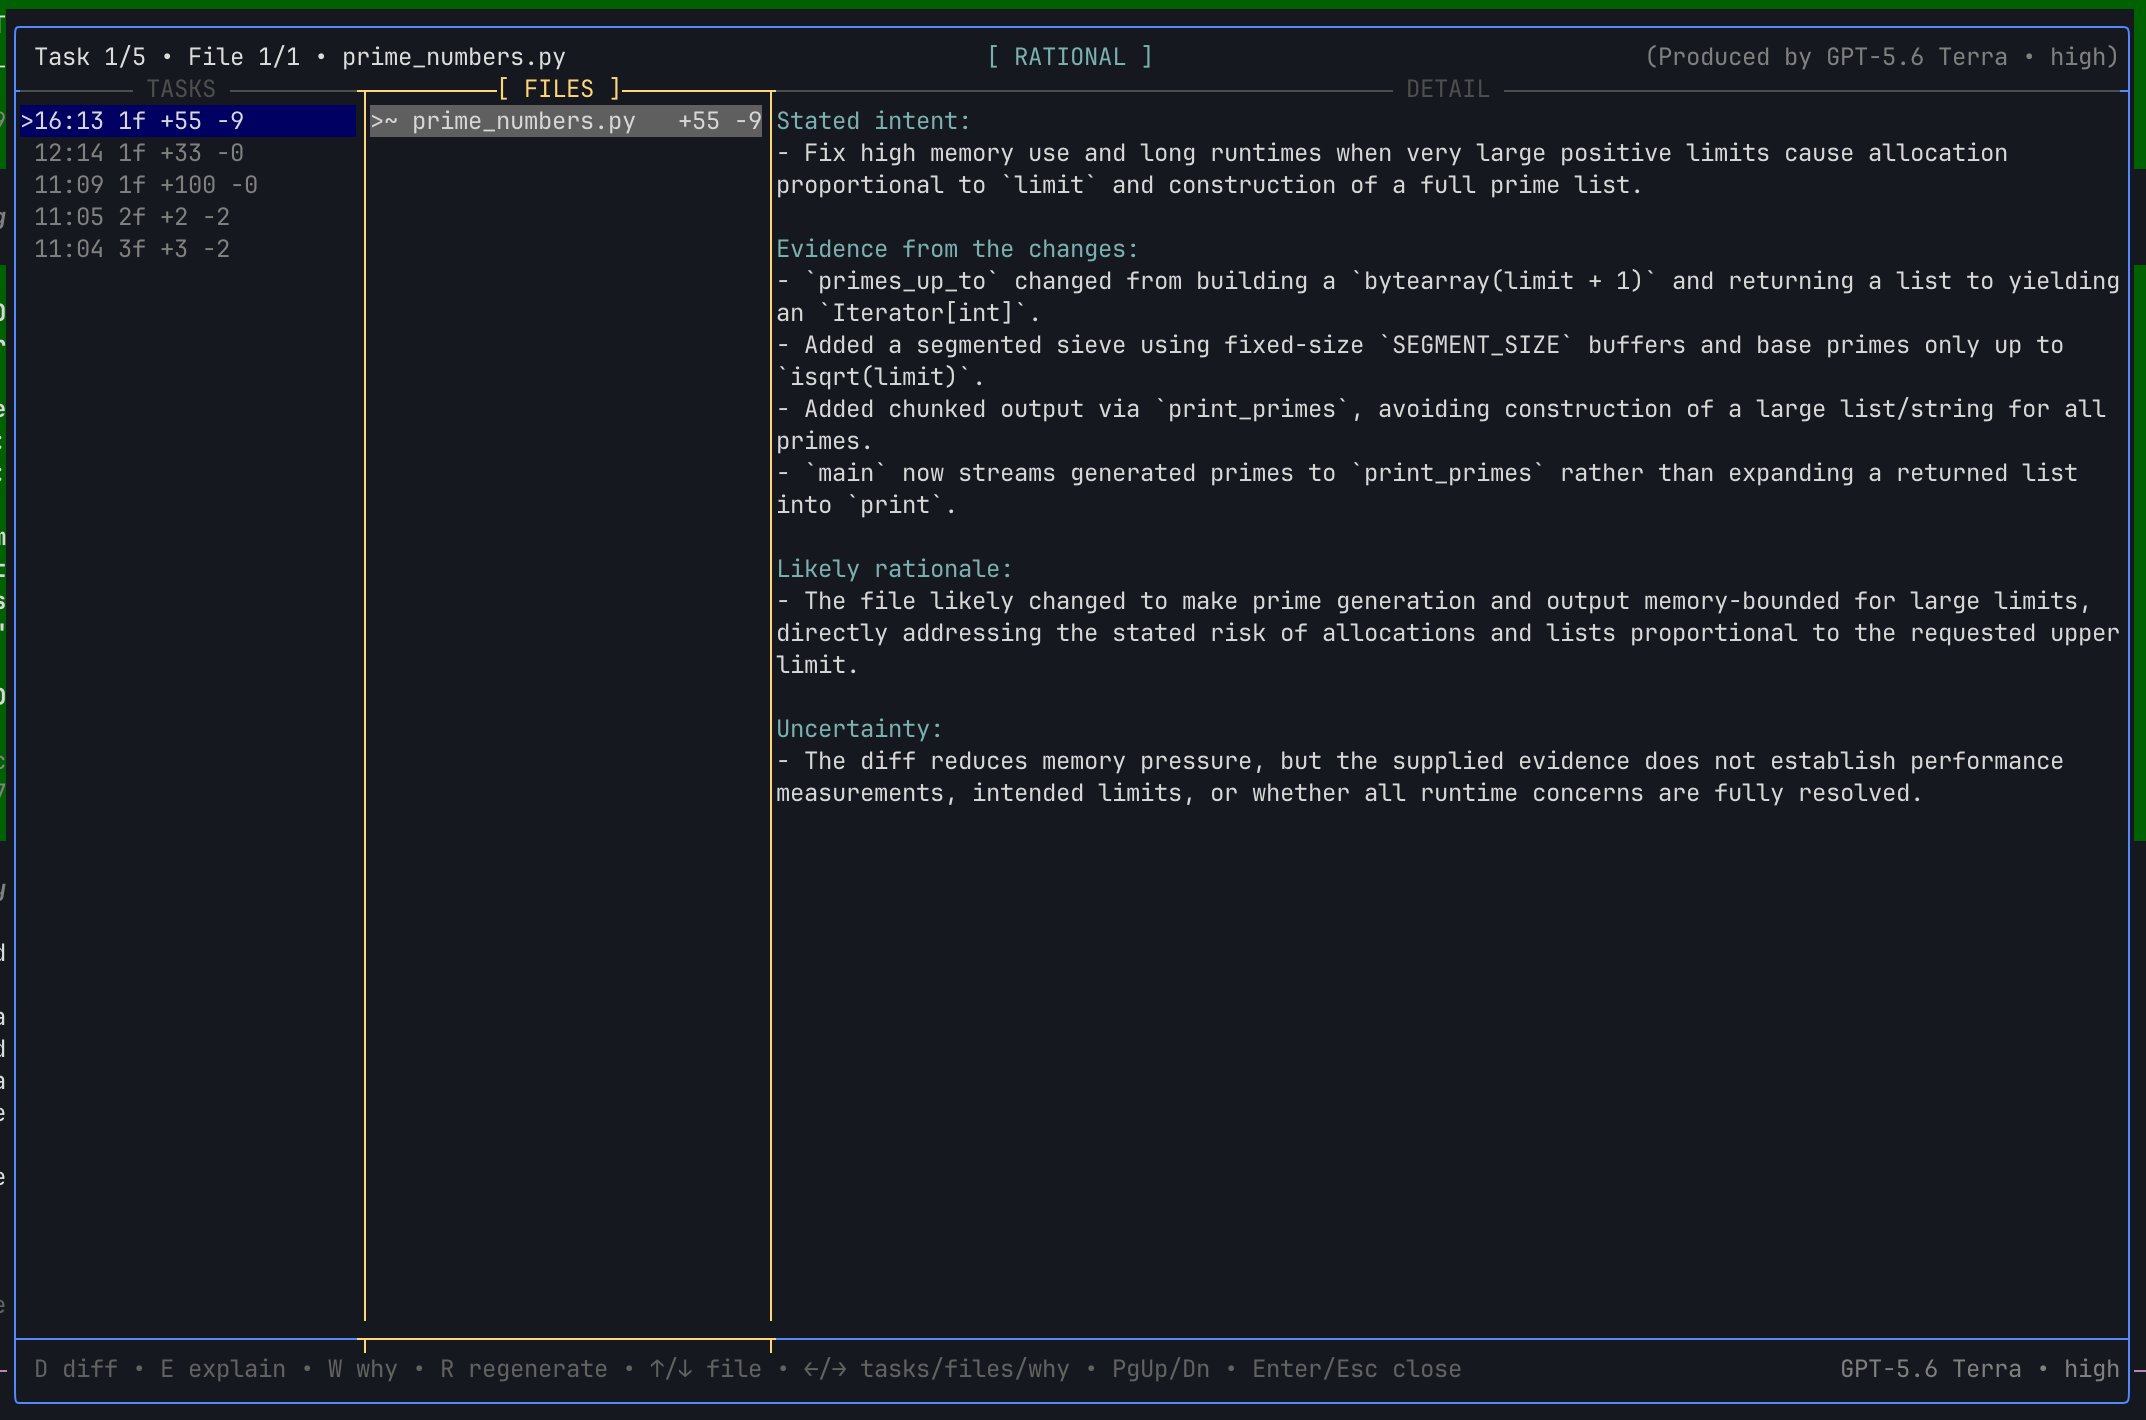Click the Task 1/5 header breadcrumb
This screenshot has width=2146, height=1420.
(x=90, y=57)
